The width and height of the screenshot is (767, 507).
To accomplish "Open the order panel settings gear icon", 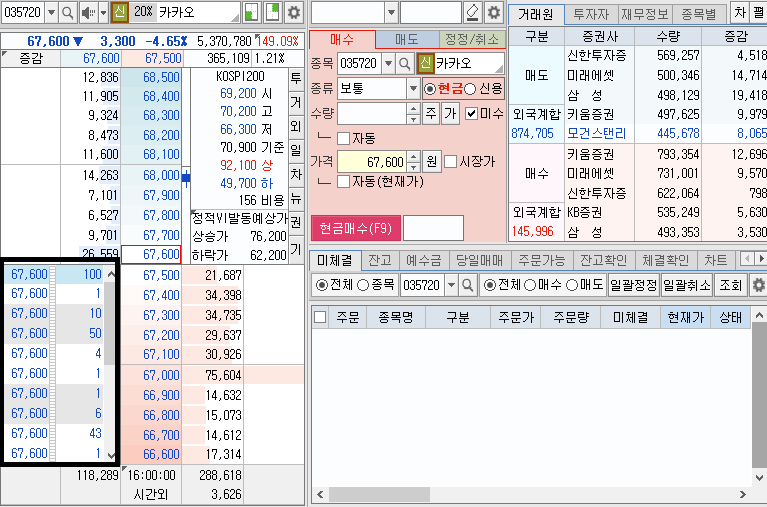I will pyautogui.click(x=494, y=12).
